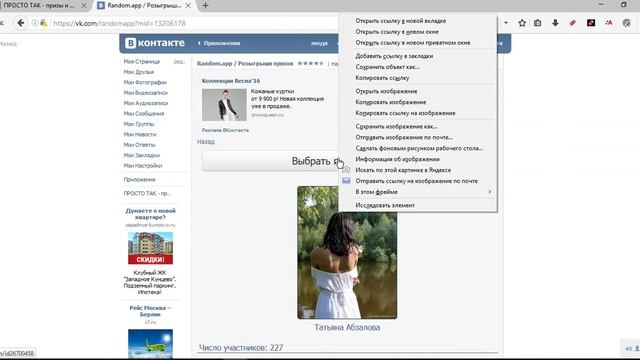Open the Татьяна Абзалова profile name

[x=347, y=327]
